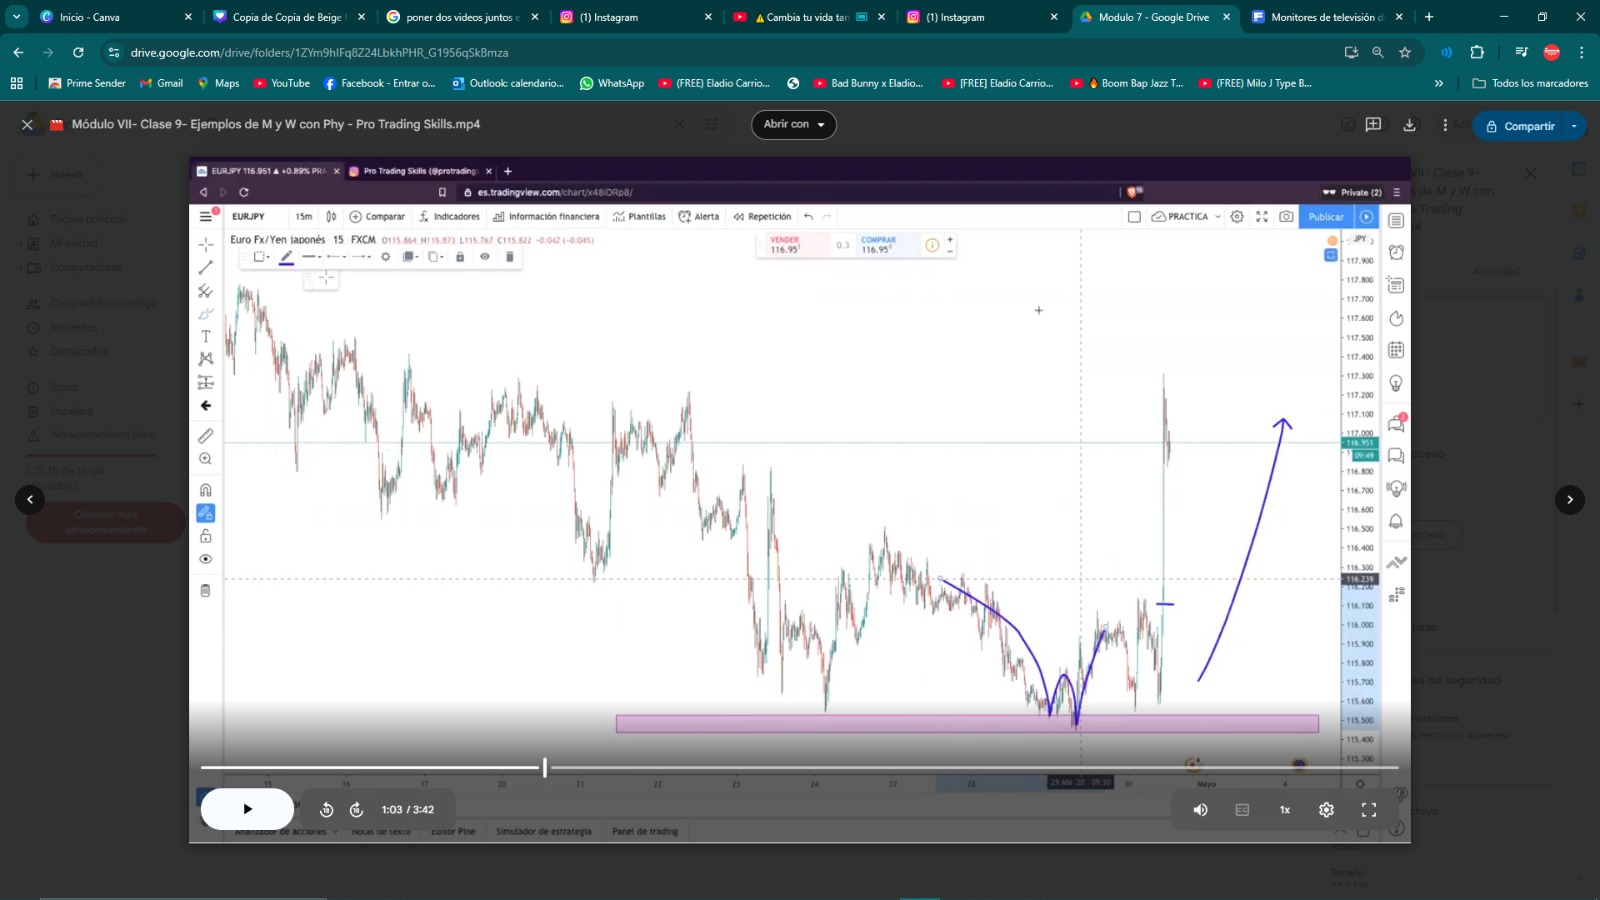Open the browser extensions puzzle menu

pyautogui.click(x=1477, y=52)
